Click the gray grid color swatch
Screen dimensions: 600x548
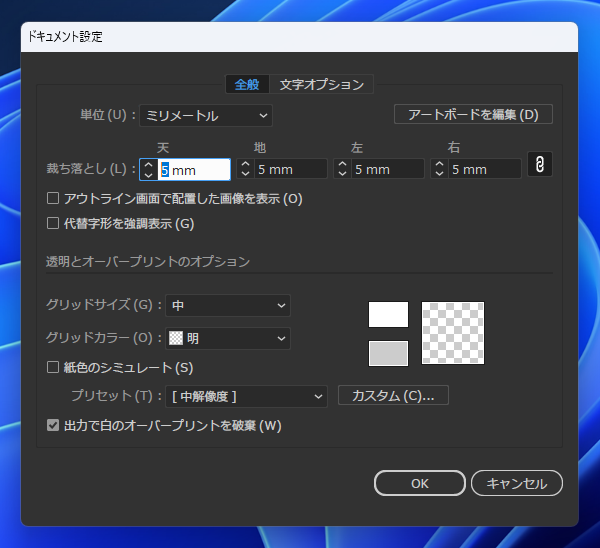coord(388,354)
